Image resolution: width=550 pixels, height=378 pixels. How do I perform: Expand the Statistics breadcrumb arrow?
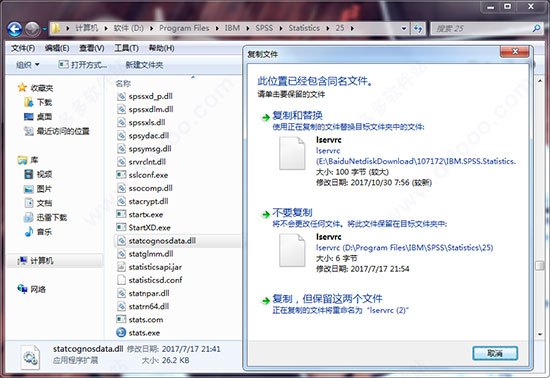328,28
